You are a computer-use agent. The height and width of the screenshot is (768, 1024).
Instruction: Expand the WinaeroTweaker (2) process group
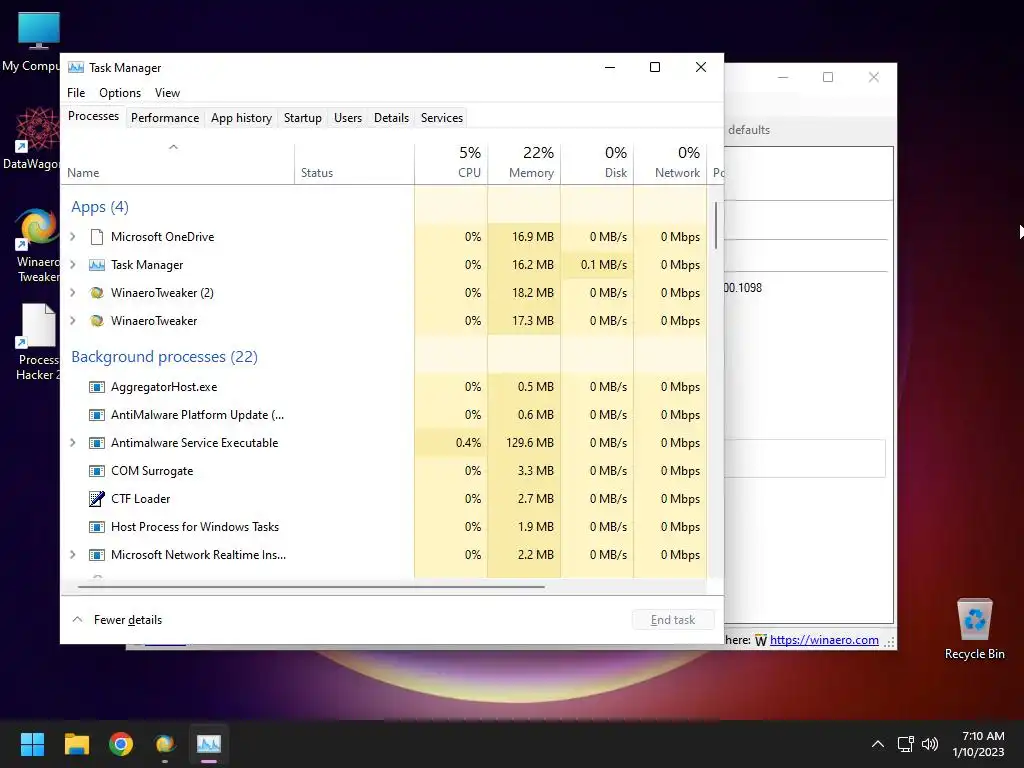[73, 293]
